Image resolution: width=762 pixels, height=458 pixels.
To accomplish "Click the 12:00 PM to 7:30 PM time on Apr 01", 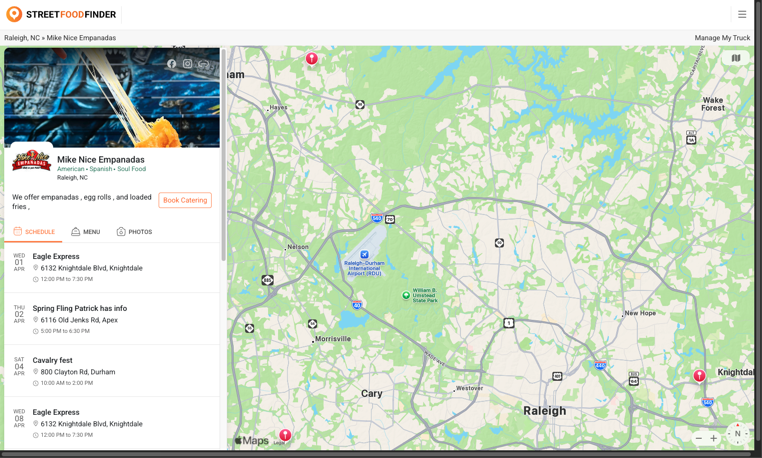I will pyautogui.click(x=67, y=279).
